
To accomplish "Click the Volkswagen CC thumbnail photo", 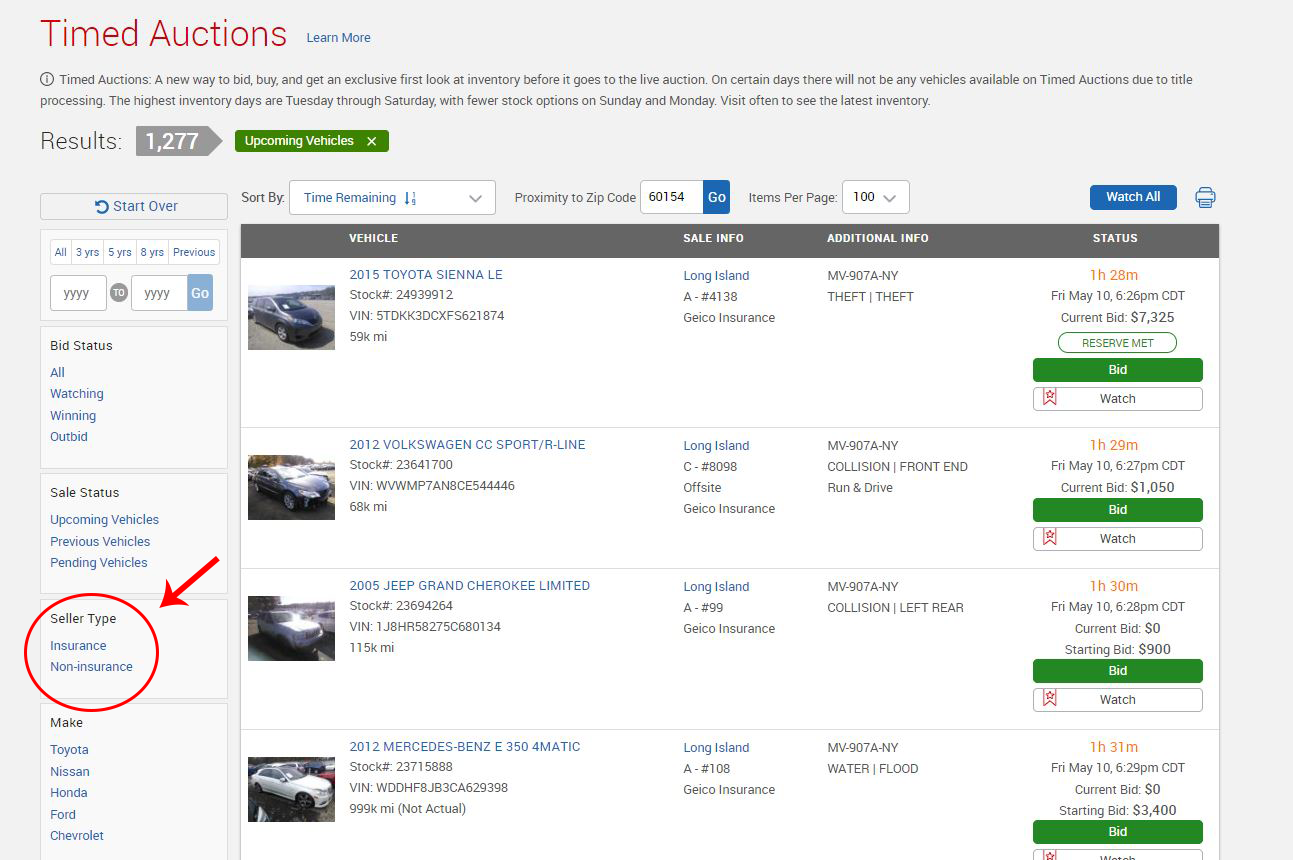I will pos(291,487).
